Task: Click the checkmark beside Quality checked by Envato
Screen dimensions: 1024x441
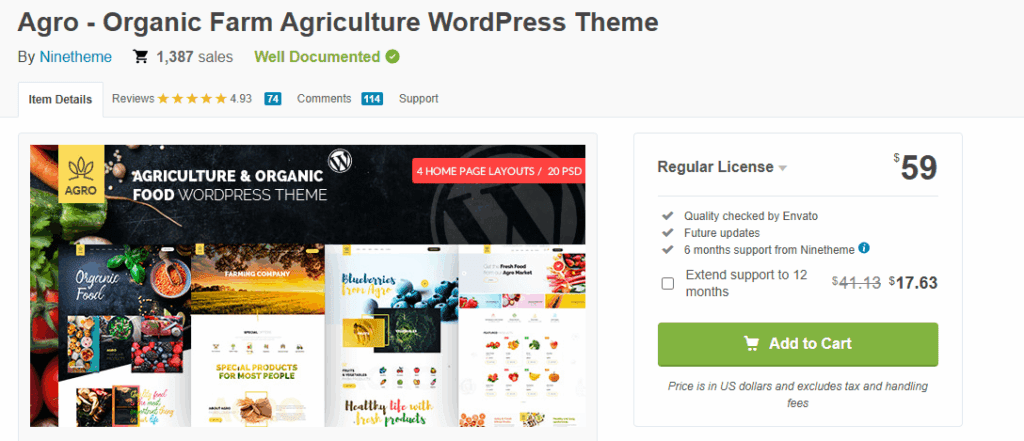Action: click(x=667, y=215)
